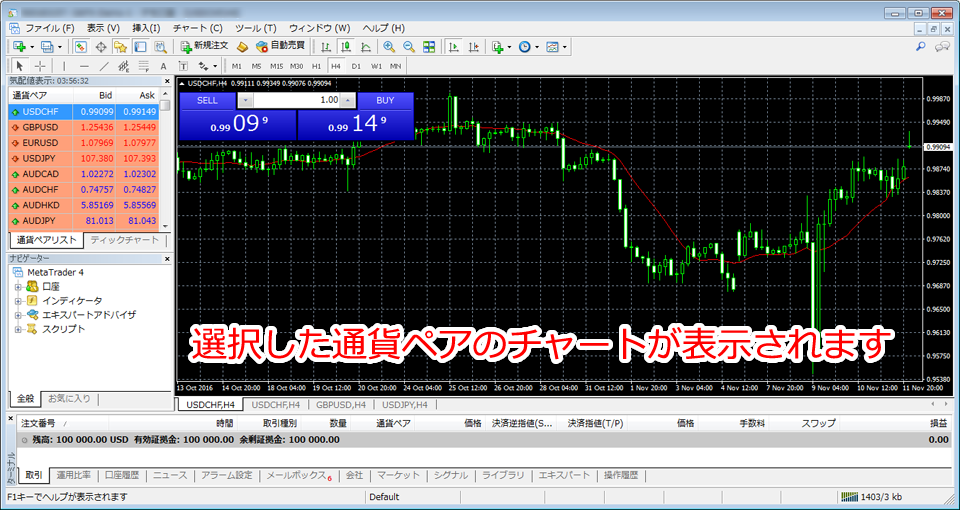Switch to line chart display
This screenshot has width=960, height=510.
366,47
